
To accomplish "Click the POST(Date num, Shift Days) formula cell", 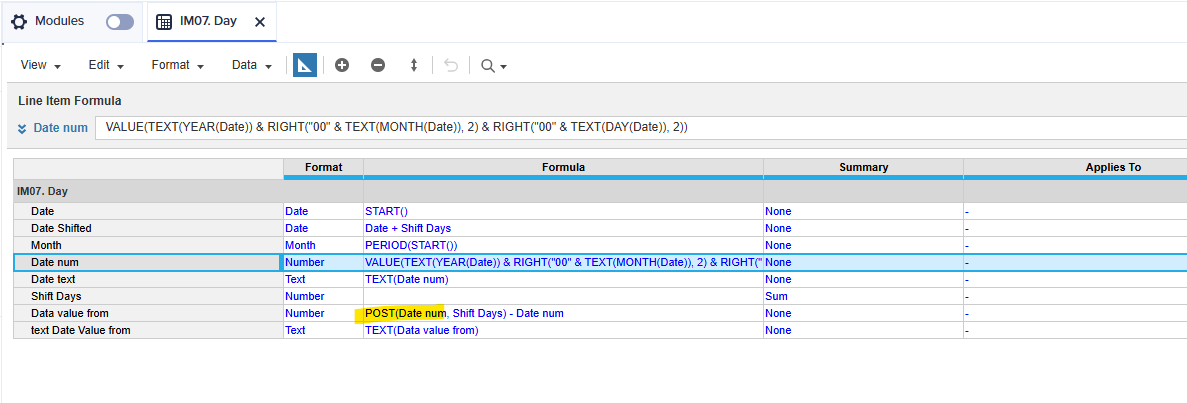I will [x=563, y=313].
